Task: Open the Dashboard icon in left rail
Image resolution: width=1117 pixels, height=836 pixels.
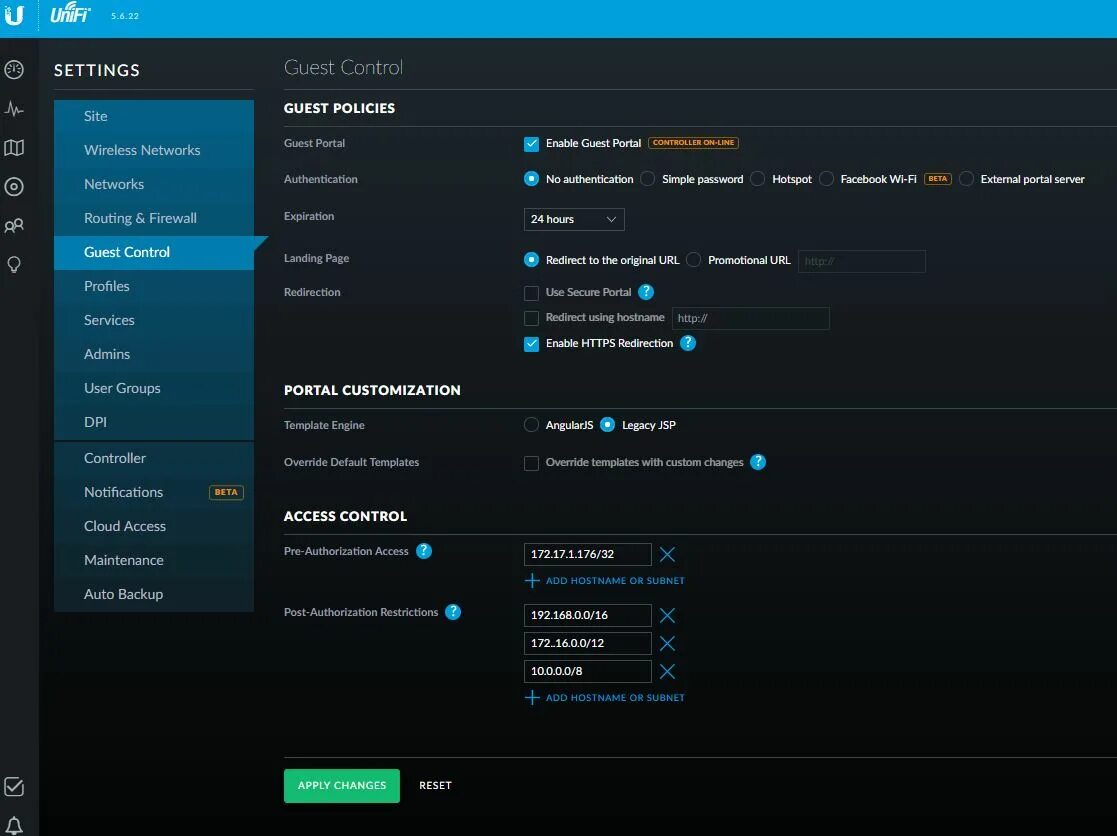Action: tap(14, 69)
